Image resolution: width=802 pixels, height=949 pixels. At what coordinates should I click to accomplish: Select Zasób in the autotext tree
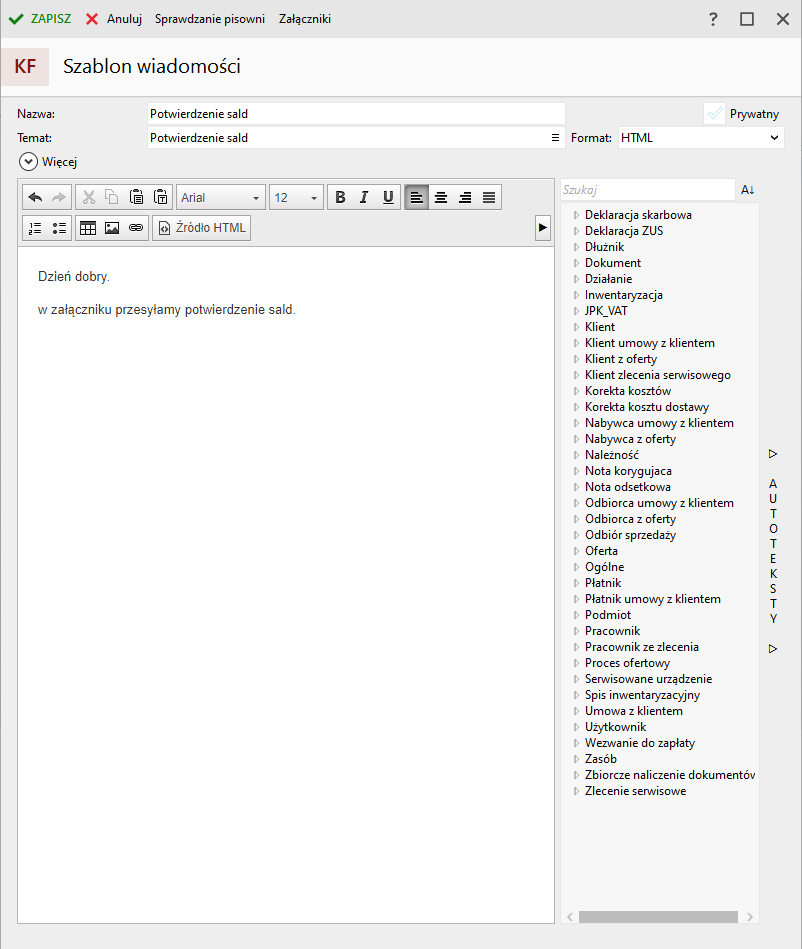click(x=600, y=759)
